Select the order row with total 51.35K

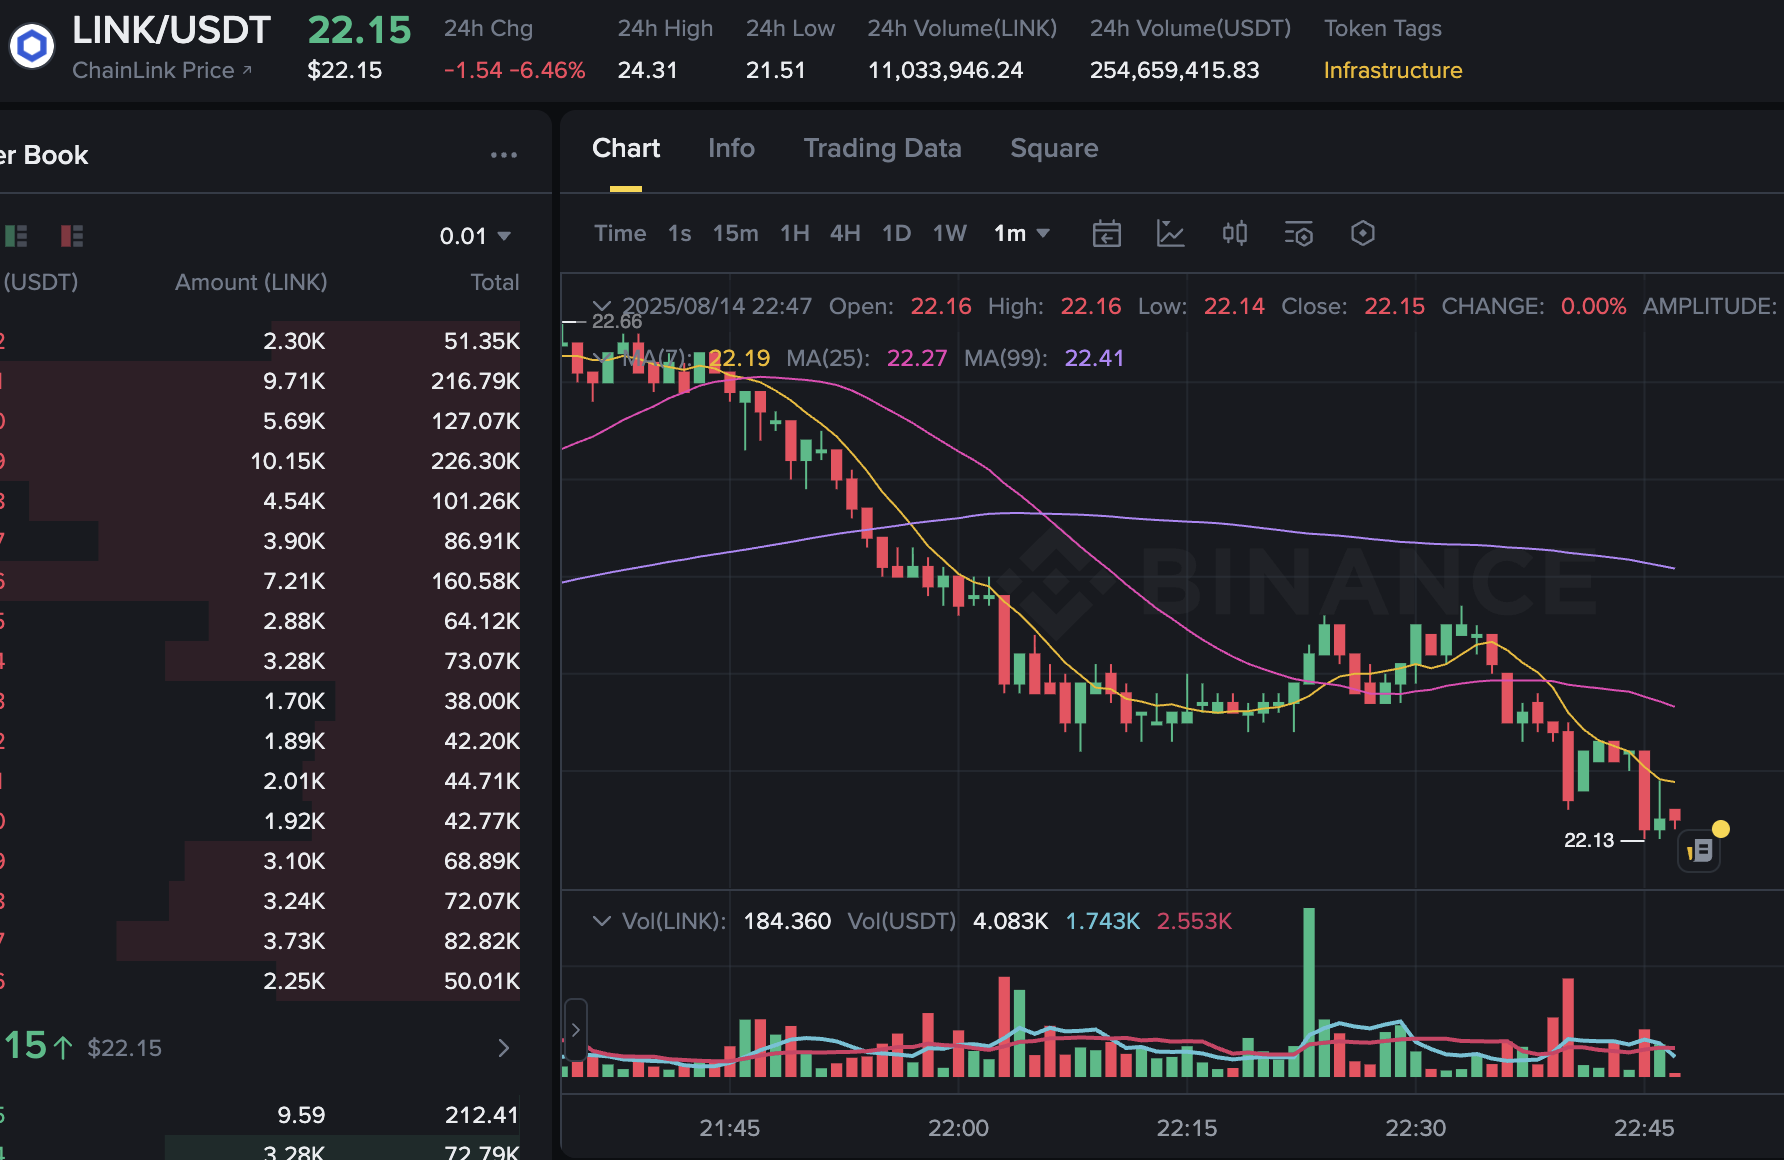point(260,341)
